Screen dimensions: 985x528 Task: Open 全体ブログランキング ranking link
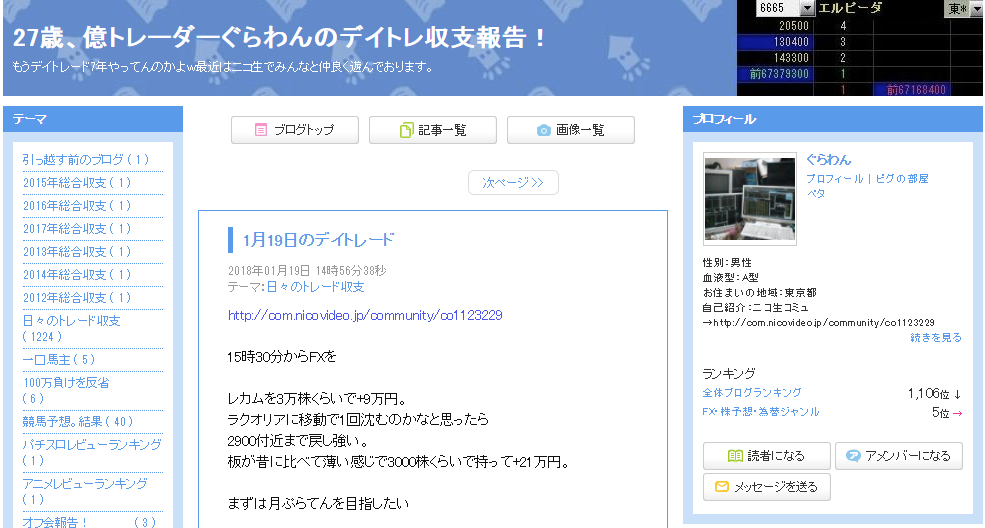(751, 393)
